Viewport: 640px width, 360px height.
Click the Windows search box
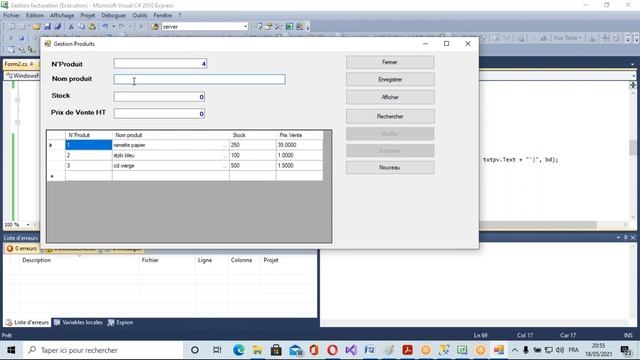tap(102, 350)
